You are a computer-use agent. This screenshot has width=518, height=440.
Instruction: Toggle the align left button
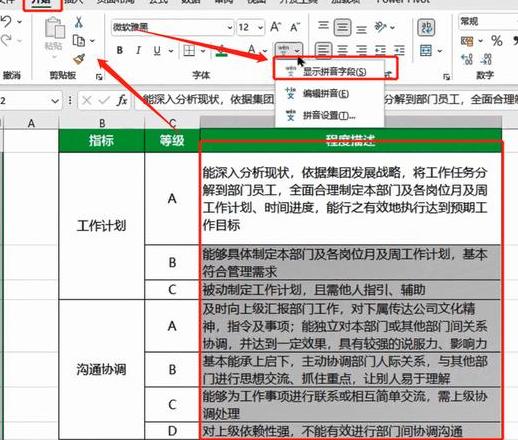pos(323,50)
